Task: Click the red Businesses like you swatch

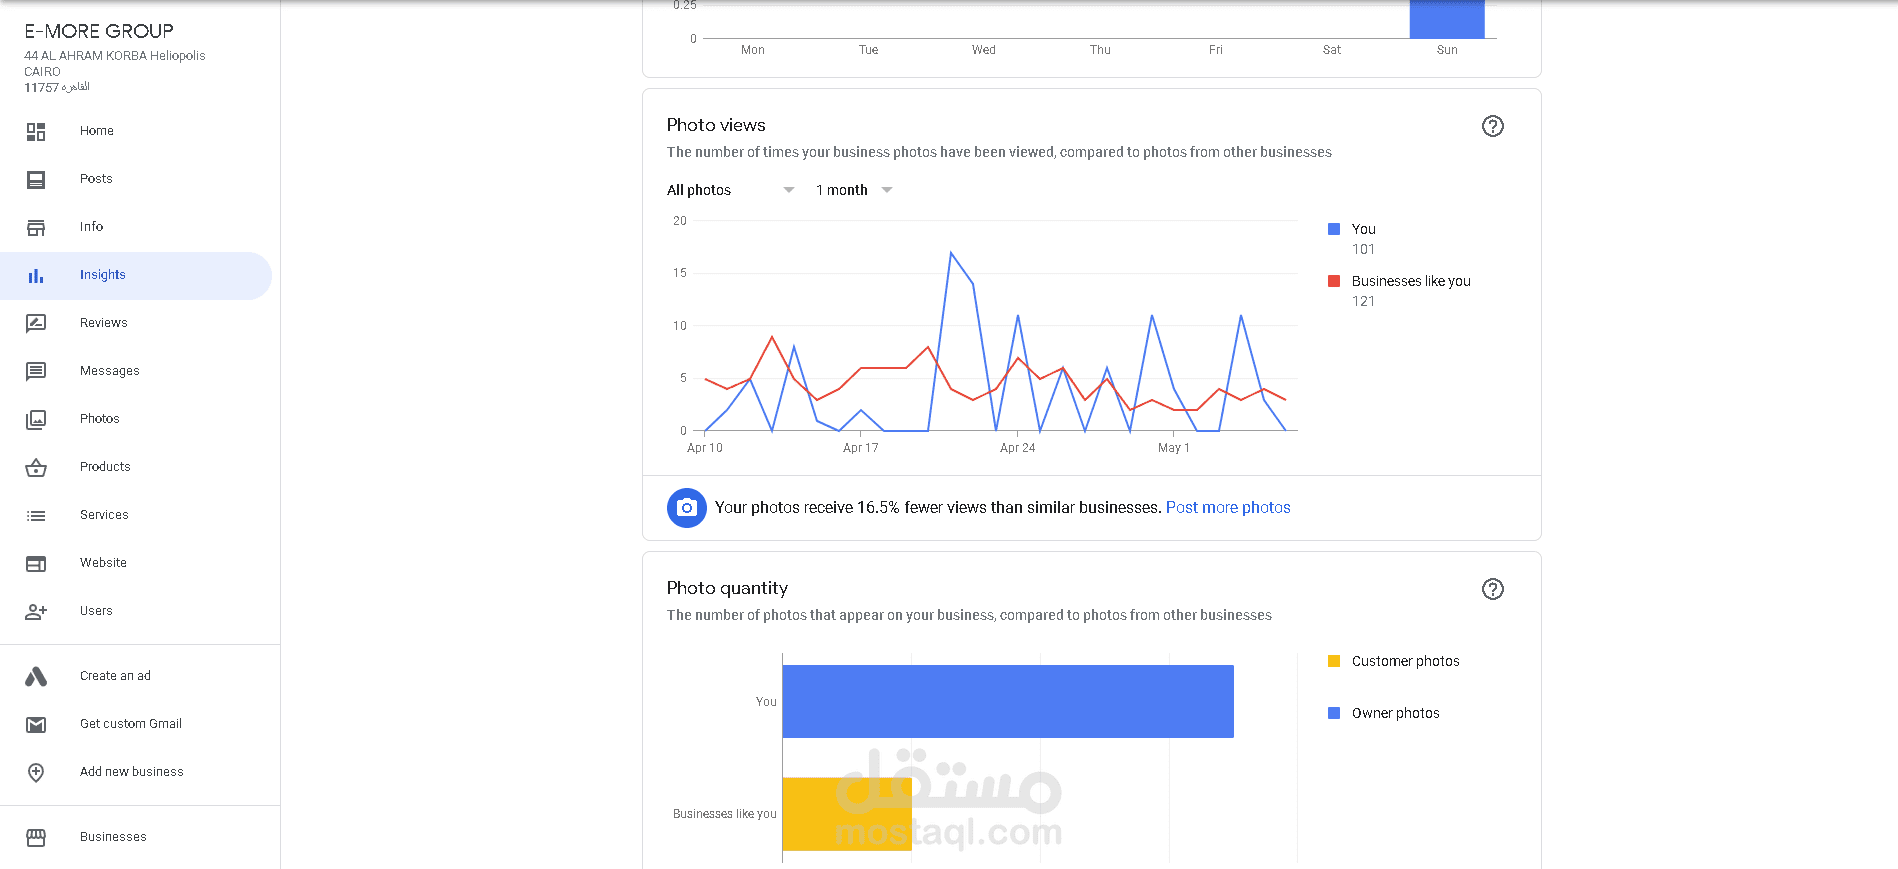Action: [x=1334, y=281]
